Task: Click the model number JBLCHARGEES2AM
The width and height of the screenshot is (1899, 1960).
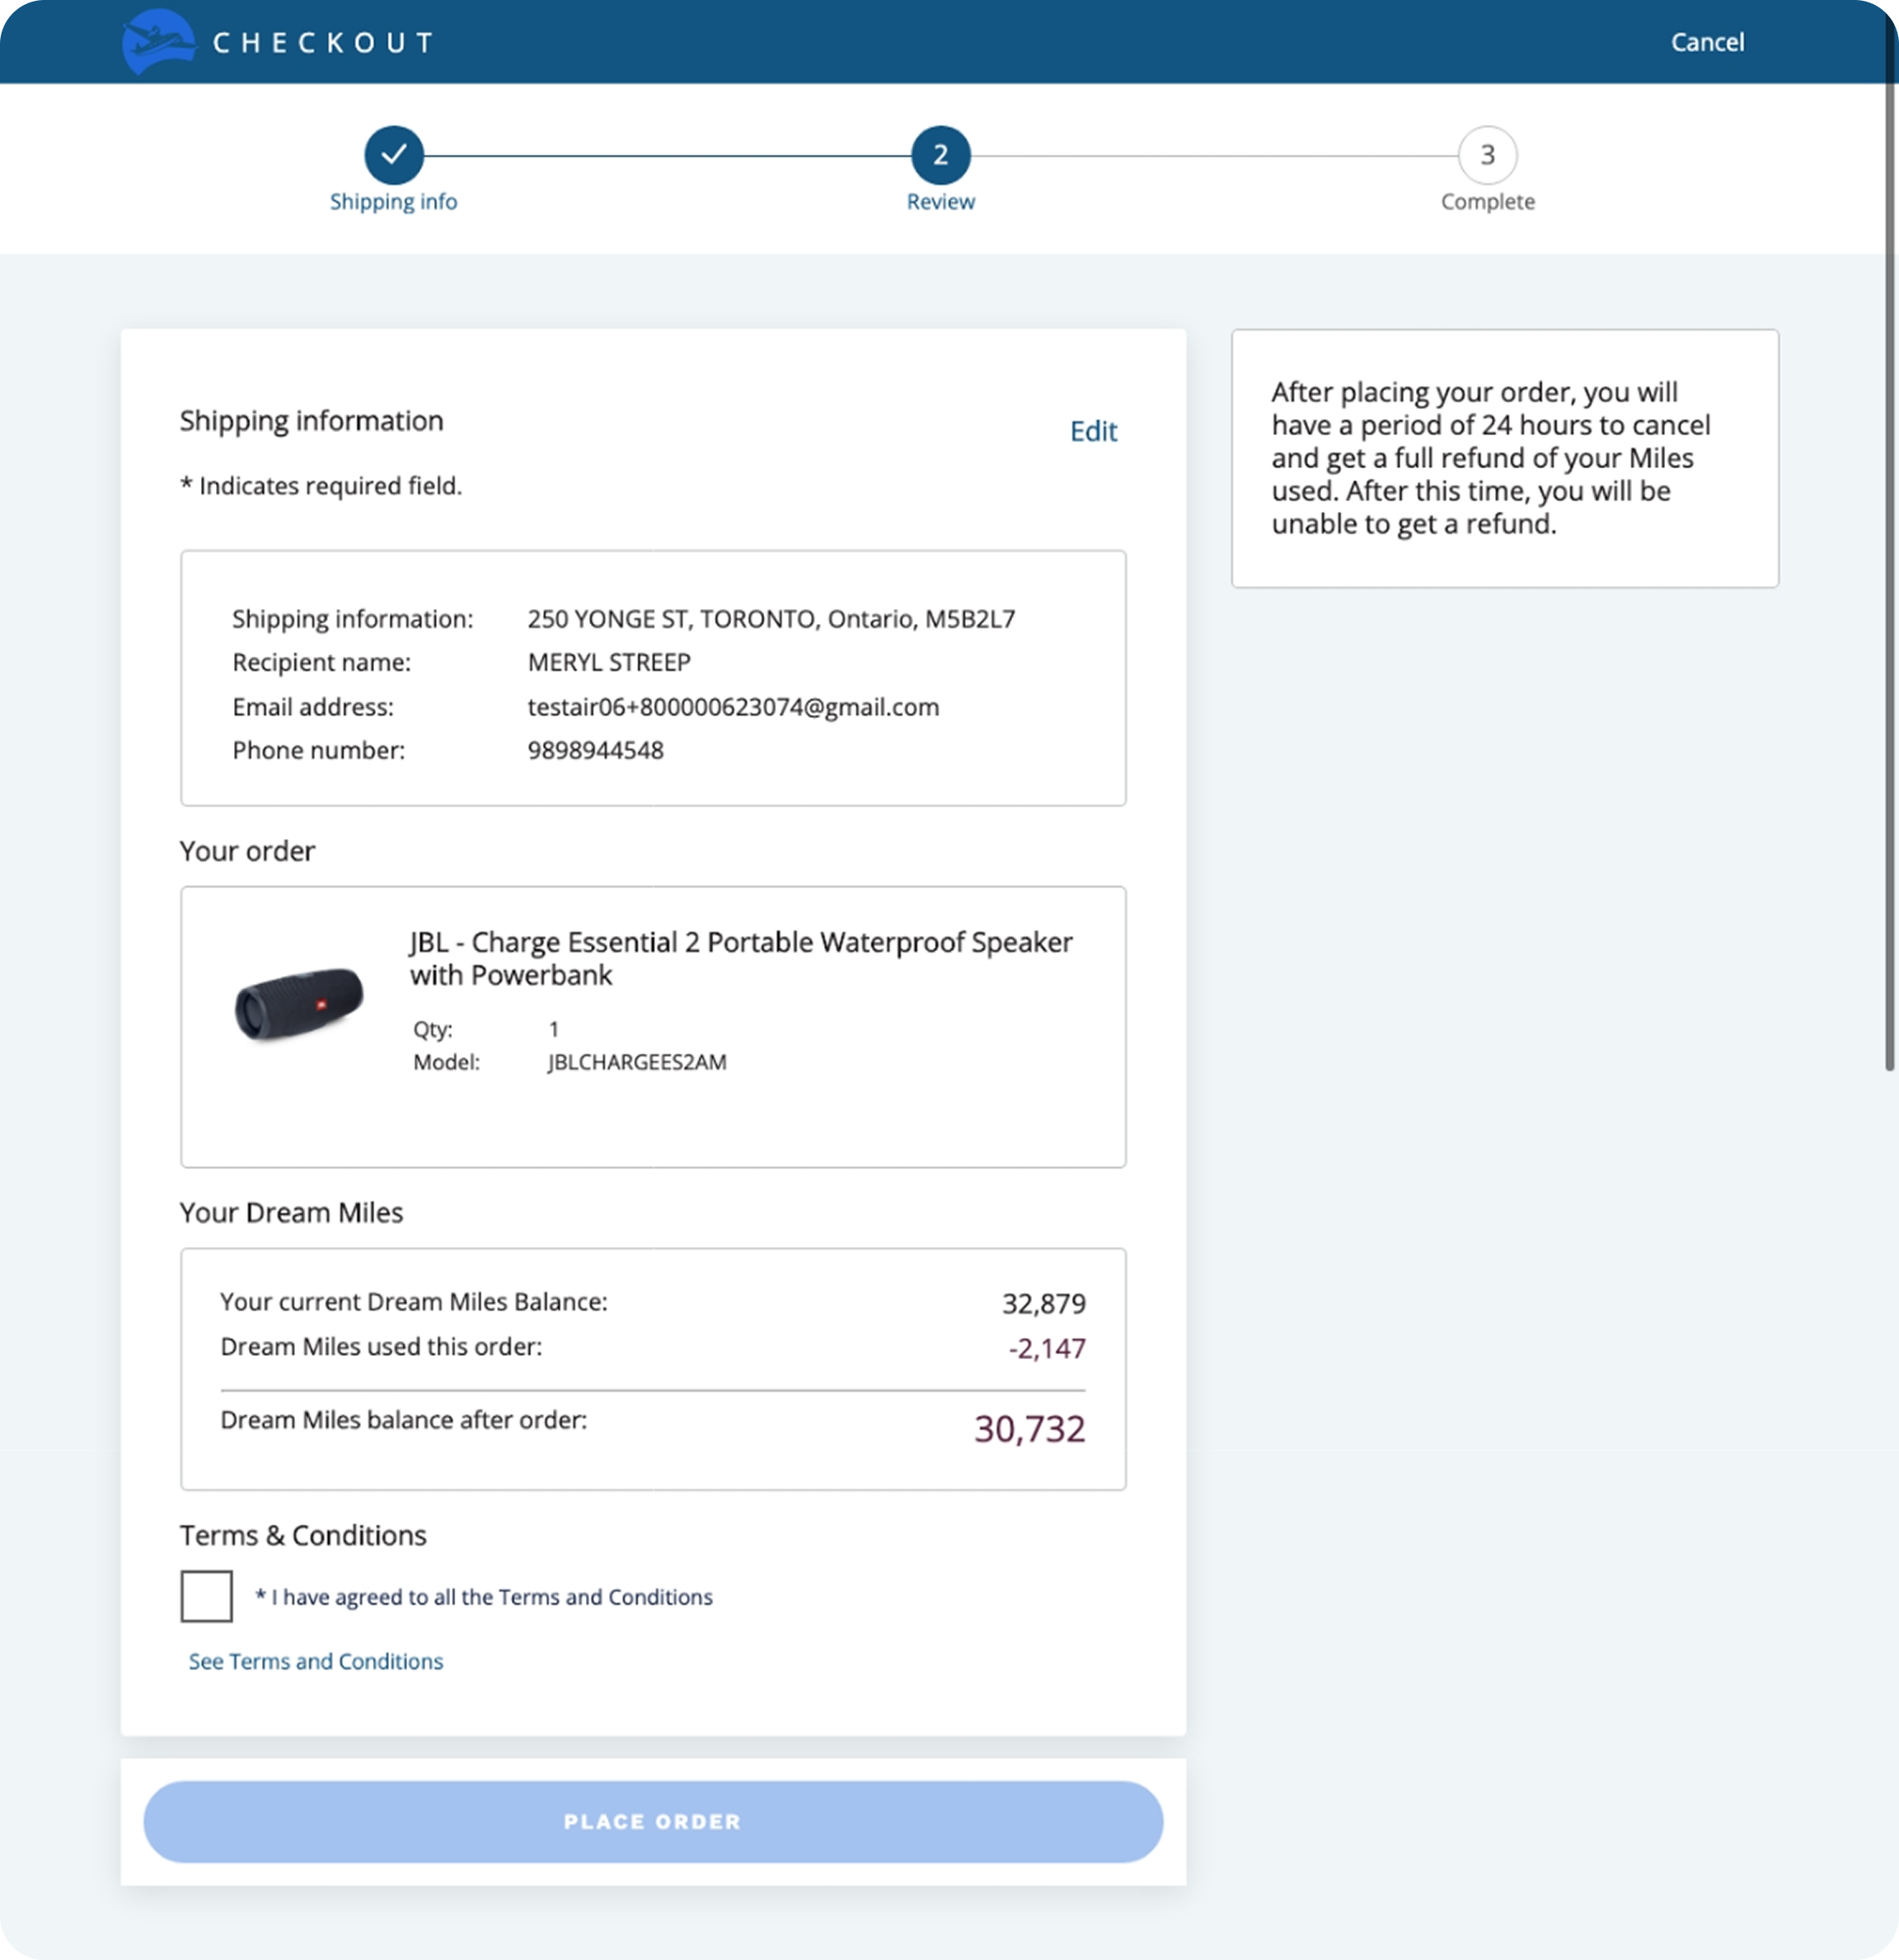Action: tap(636, 1063)
